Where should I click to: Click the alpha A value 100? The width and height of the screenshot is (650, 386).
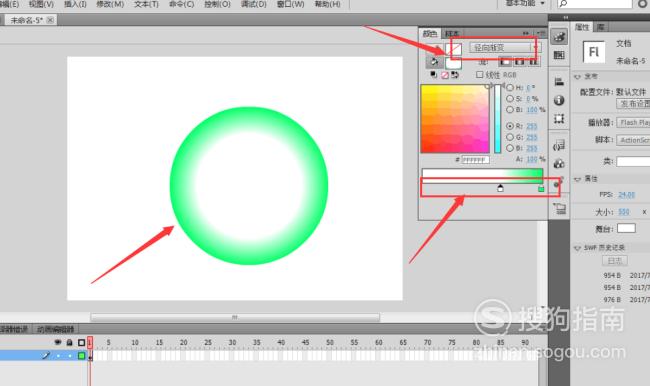coord(532,159)
